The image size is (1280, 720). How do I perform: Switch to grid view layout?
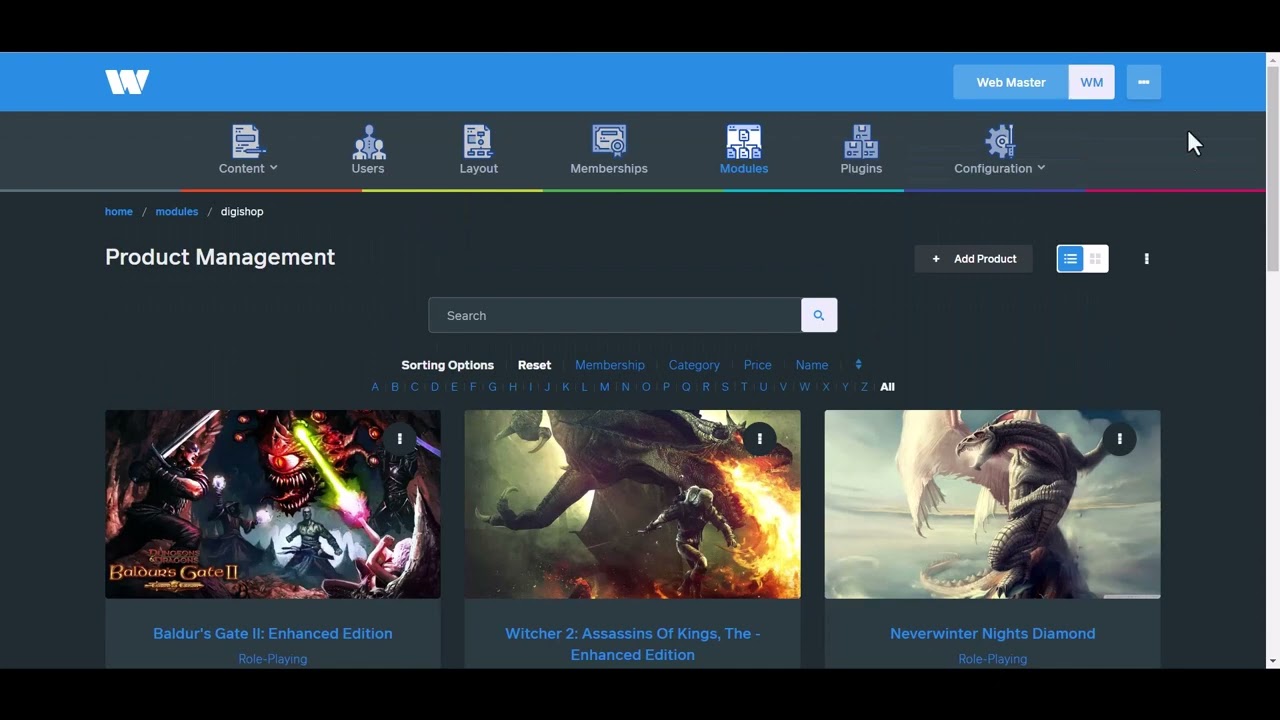tap(1095, 259)
